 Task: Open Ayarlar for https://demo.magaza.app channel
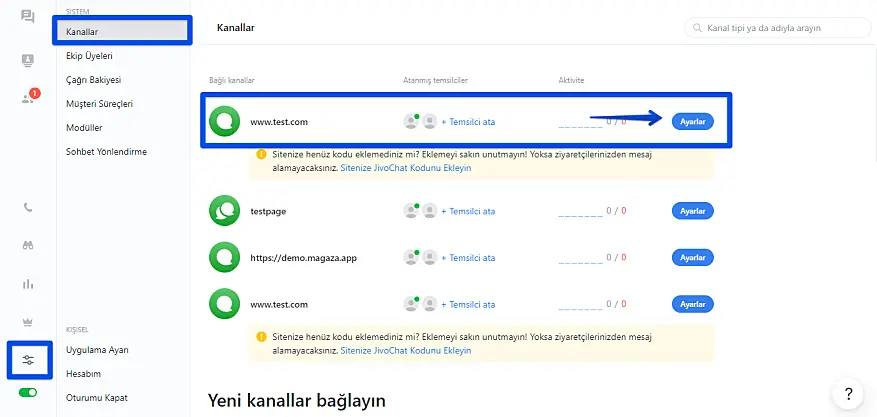(692, 258)
